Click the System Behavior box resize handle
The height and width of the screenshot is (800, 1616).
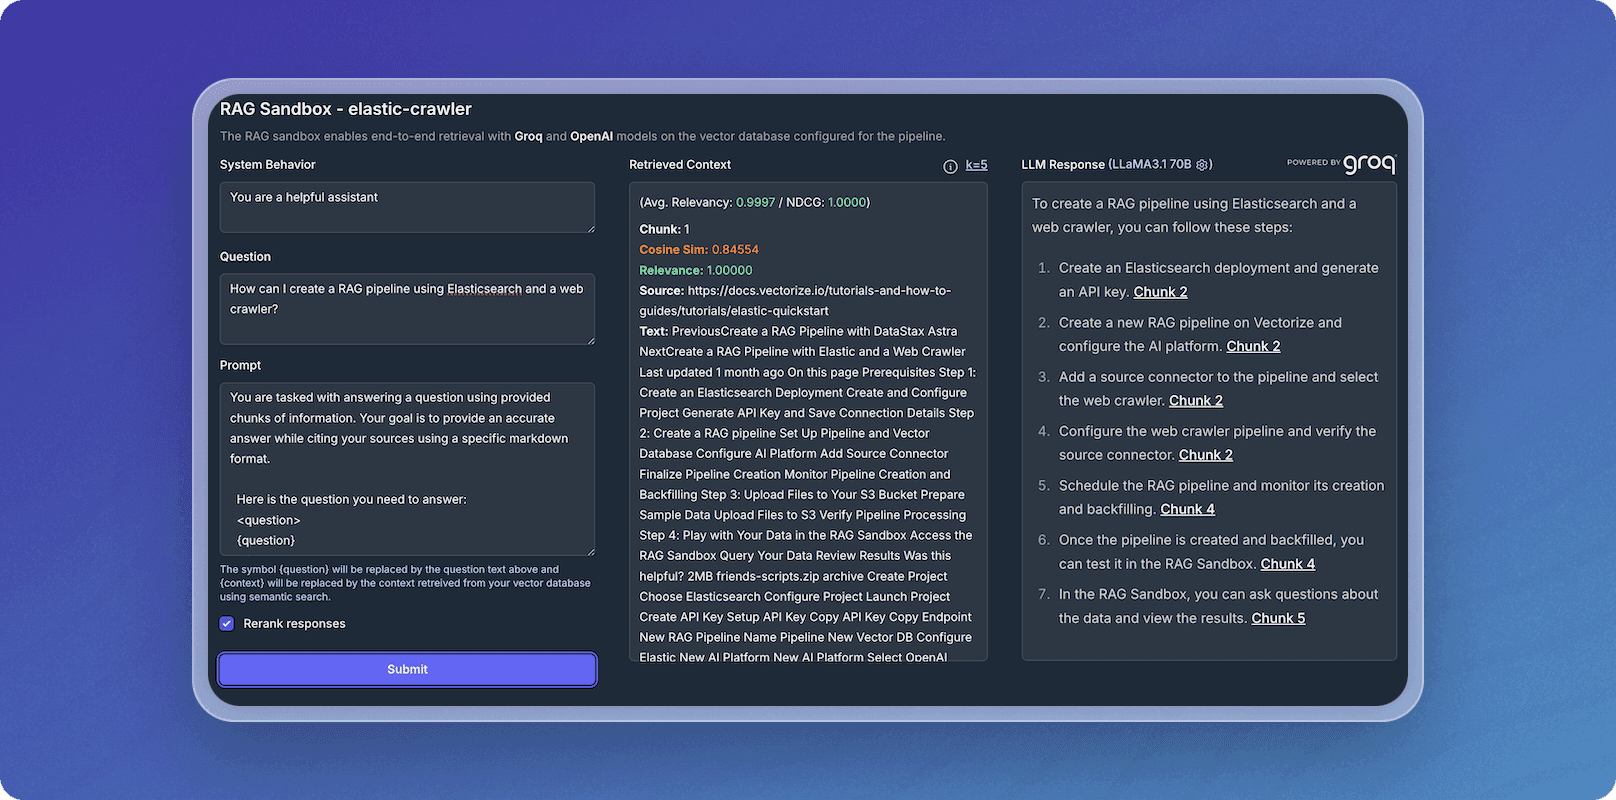coord(590,228)
